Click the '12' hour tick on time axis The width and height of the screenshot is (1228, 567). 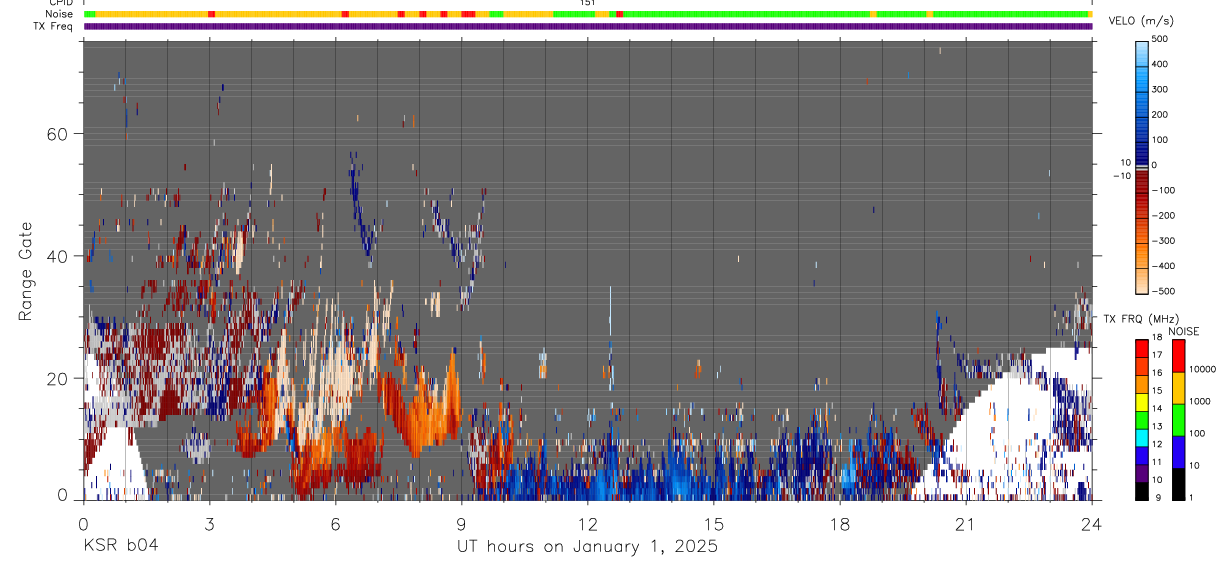588,524
